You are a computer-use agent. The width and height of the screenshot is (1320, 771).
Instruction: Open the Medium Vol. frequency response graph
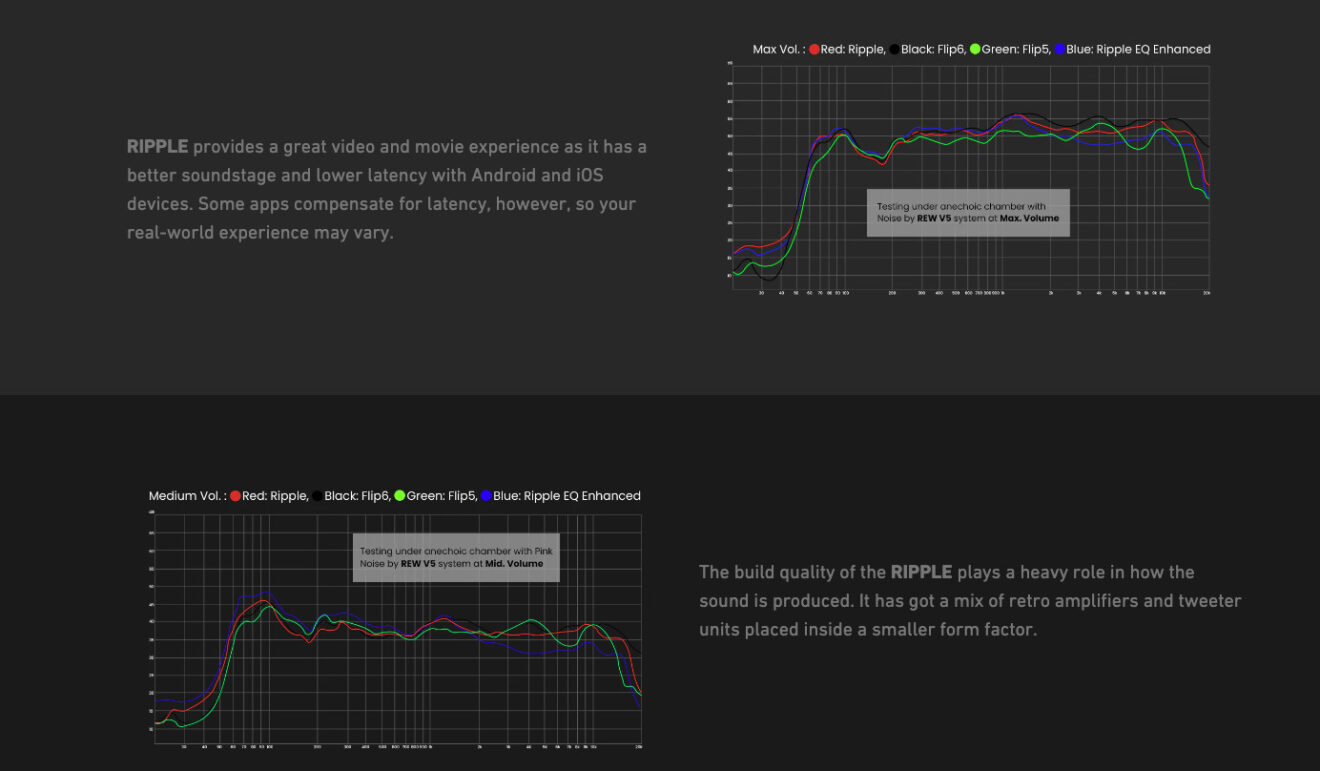tap(397, 630)
